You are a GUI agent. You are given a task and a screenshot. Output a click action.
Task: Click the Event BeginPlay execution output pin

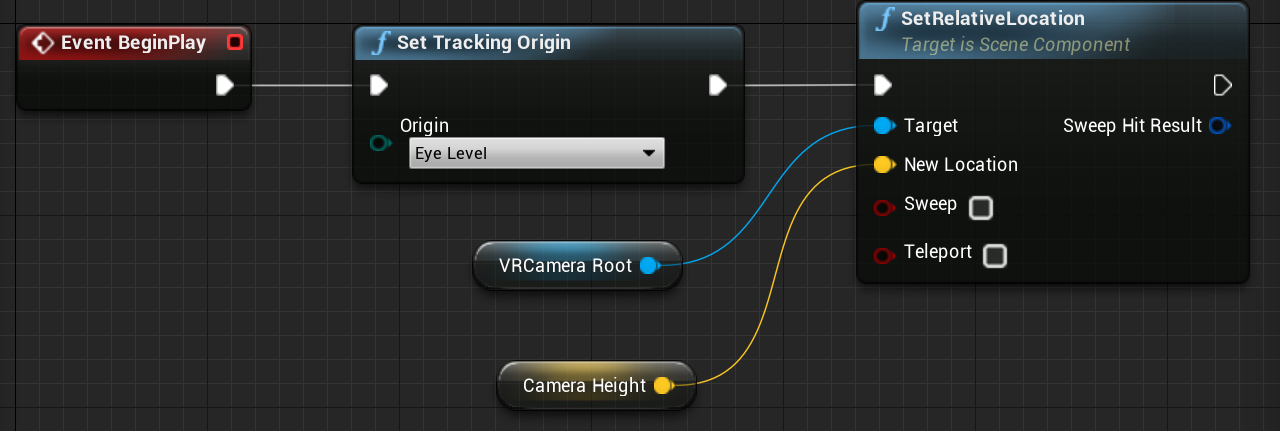[225, 85]
